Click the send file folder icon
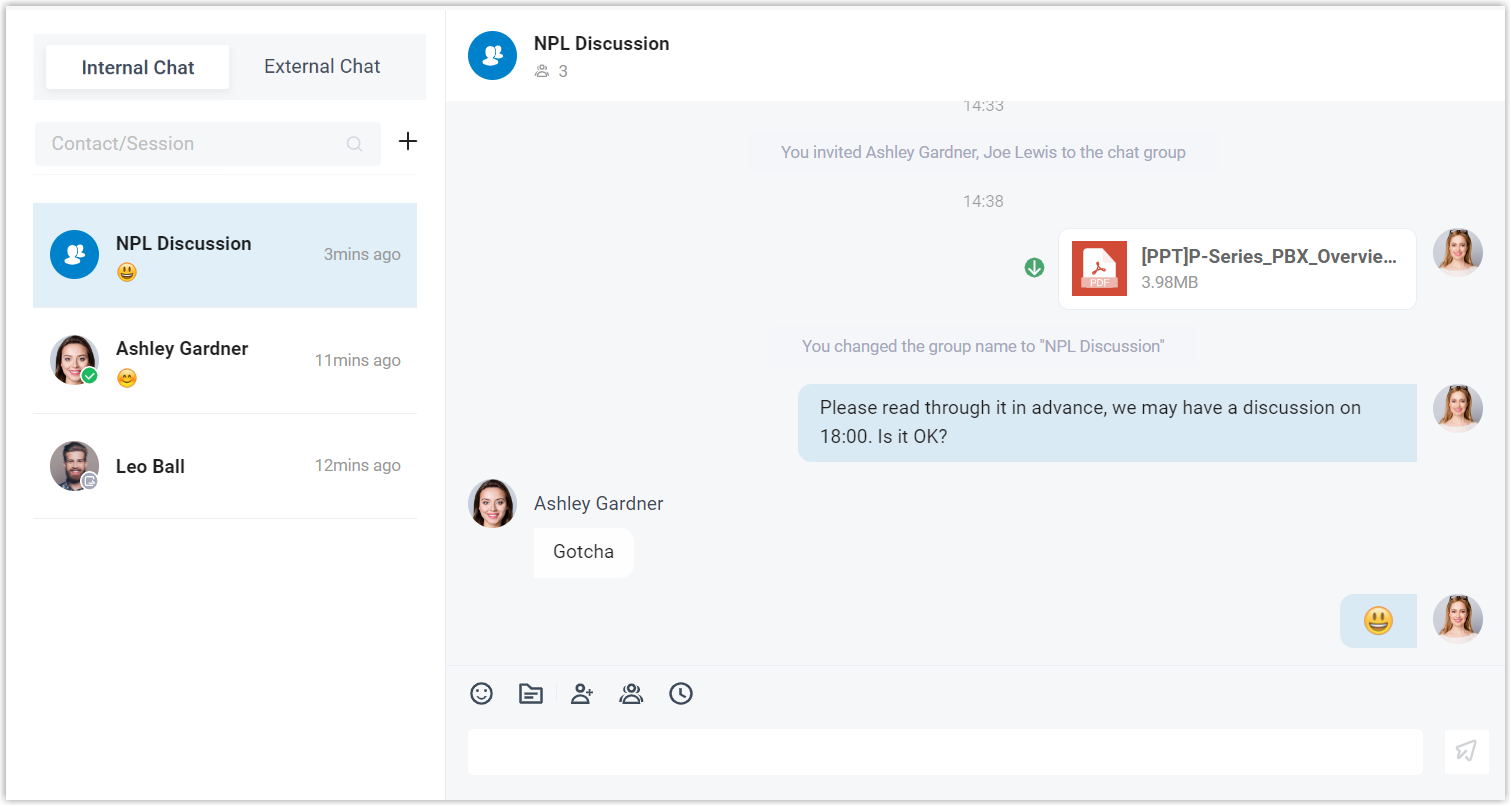1511x806 pixels. [531, 693]
